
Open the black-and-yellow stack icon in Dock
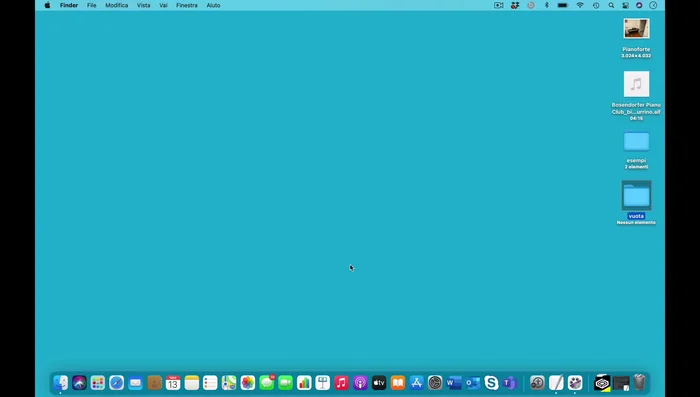point(602,383)
